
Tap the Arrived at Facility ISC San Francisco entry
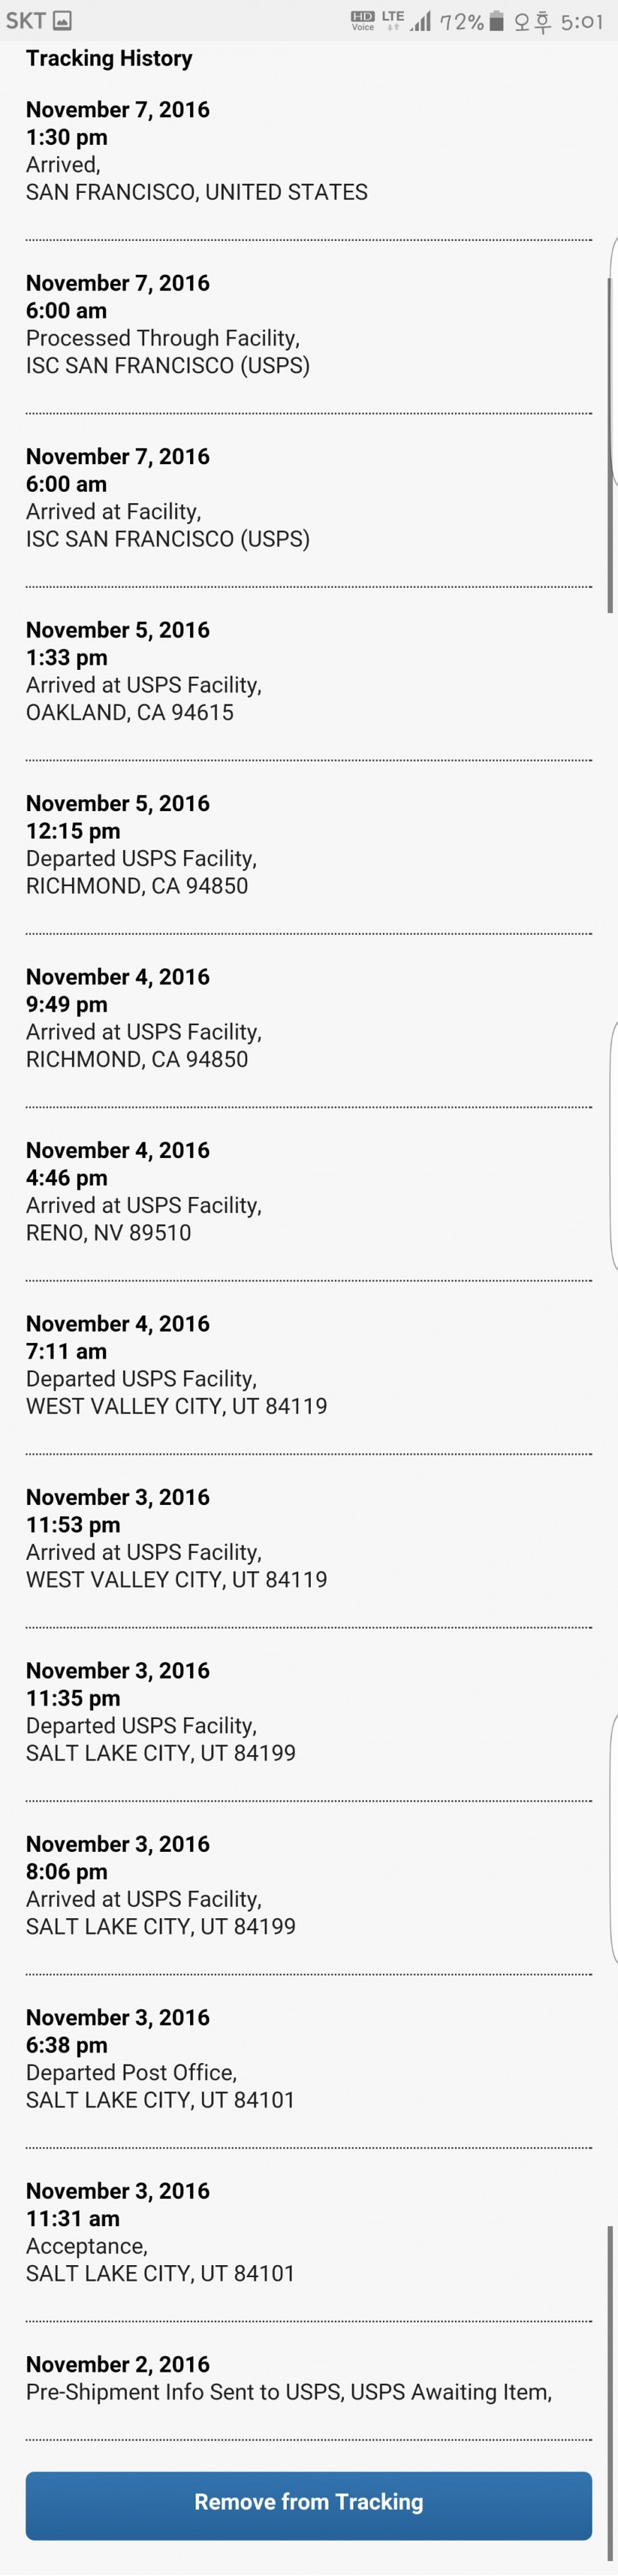point(167,498)
